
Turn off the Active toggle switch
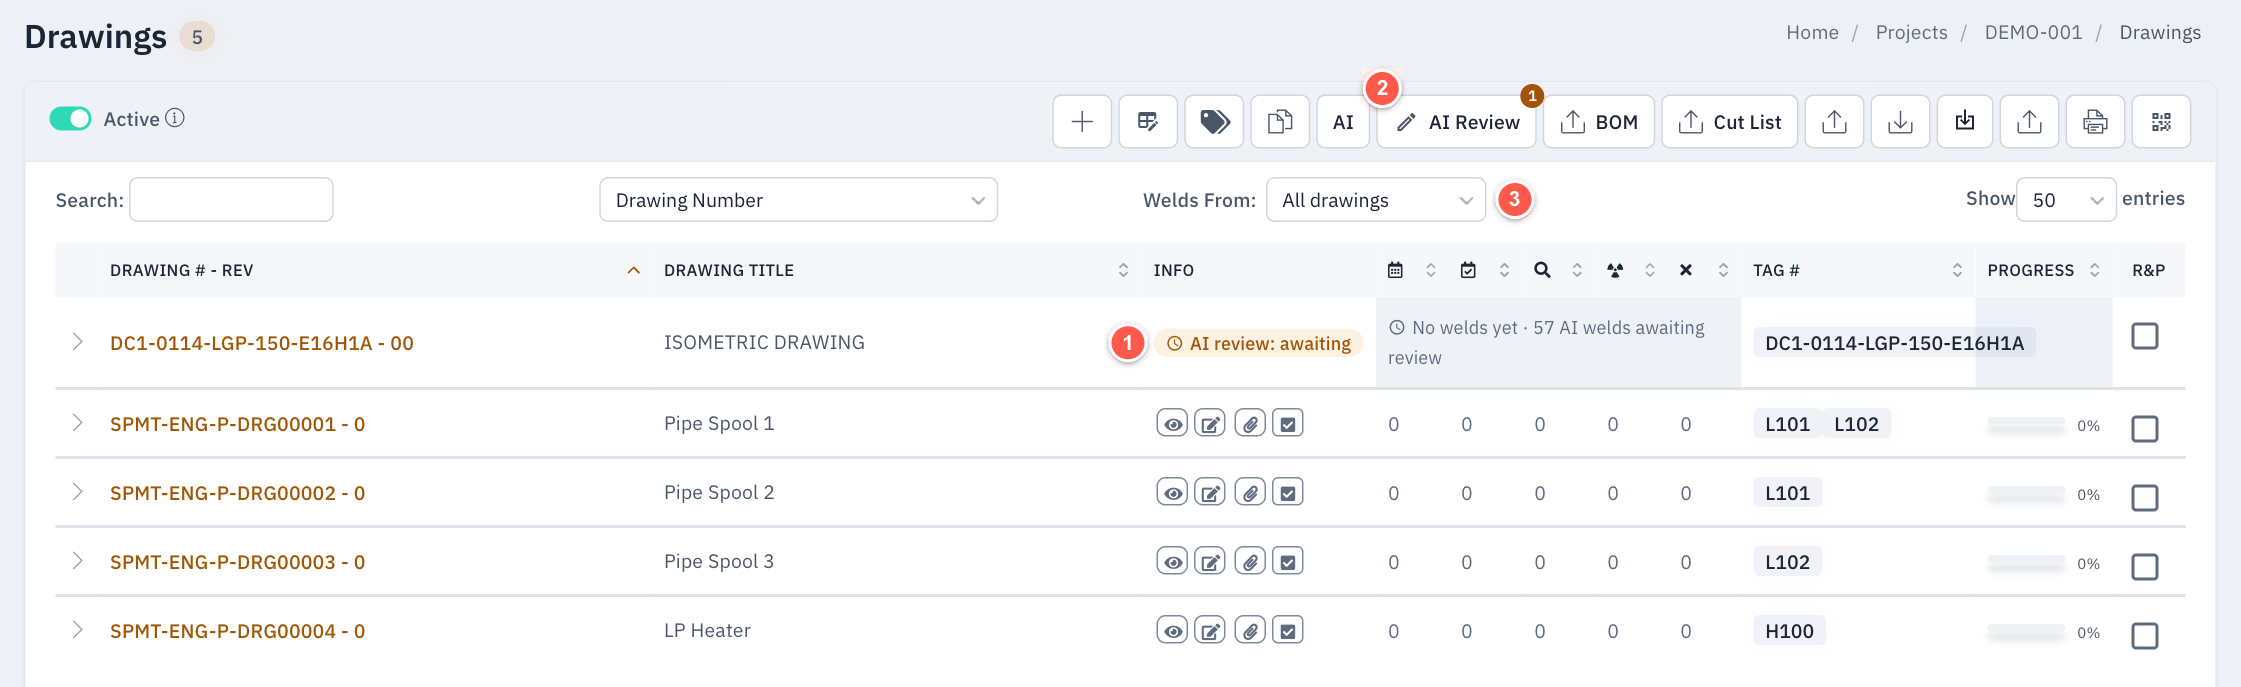pyautogui.click(x=70, y=119)
